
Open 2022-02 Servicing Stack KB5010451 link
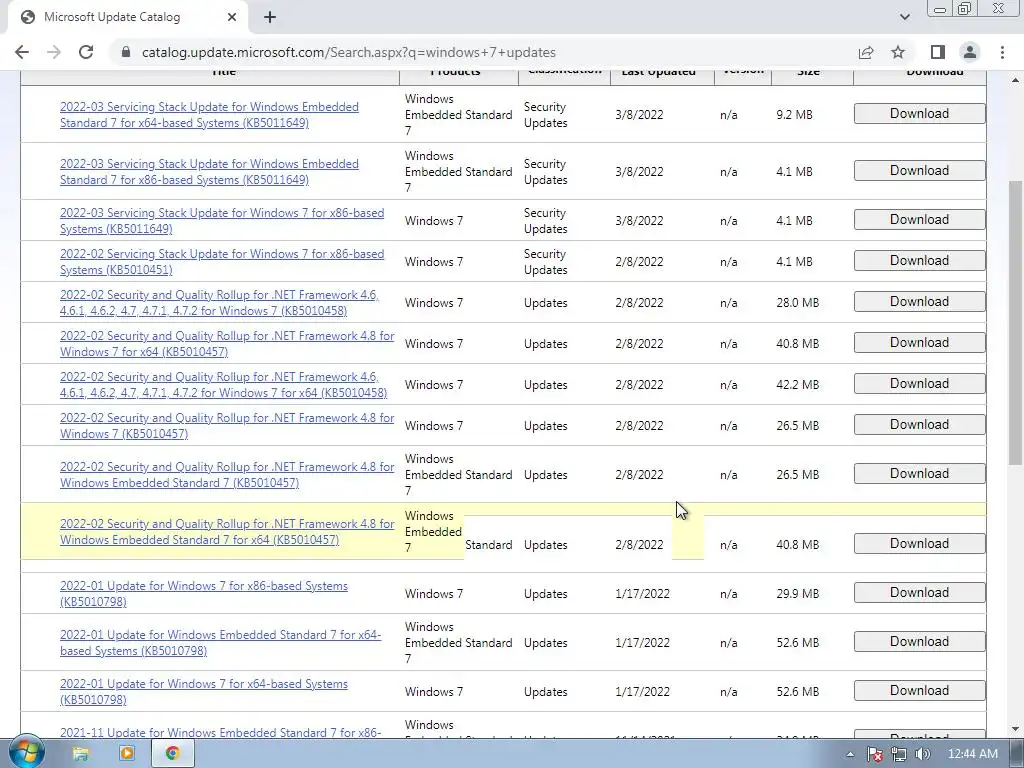tap(222, 262)
